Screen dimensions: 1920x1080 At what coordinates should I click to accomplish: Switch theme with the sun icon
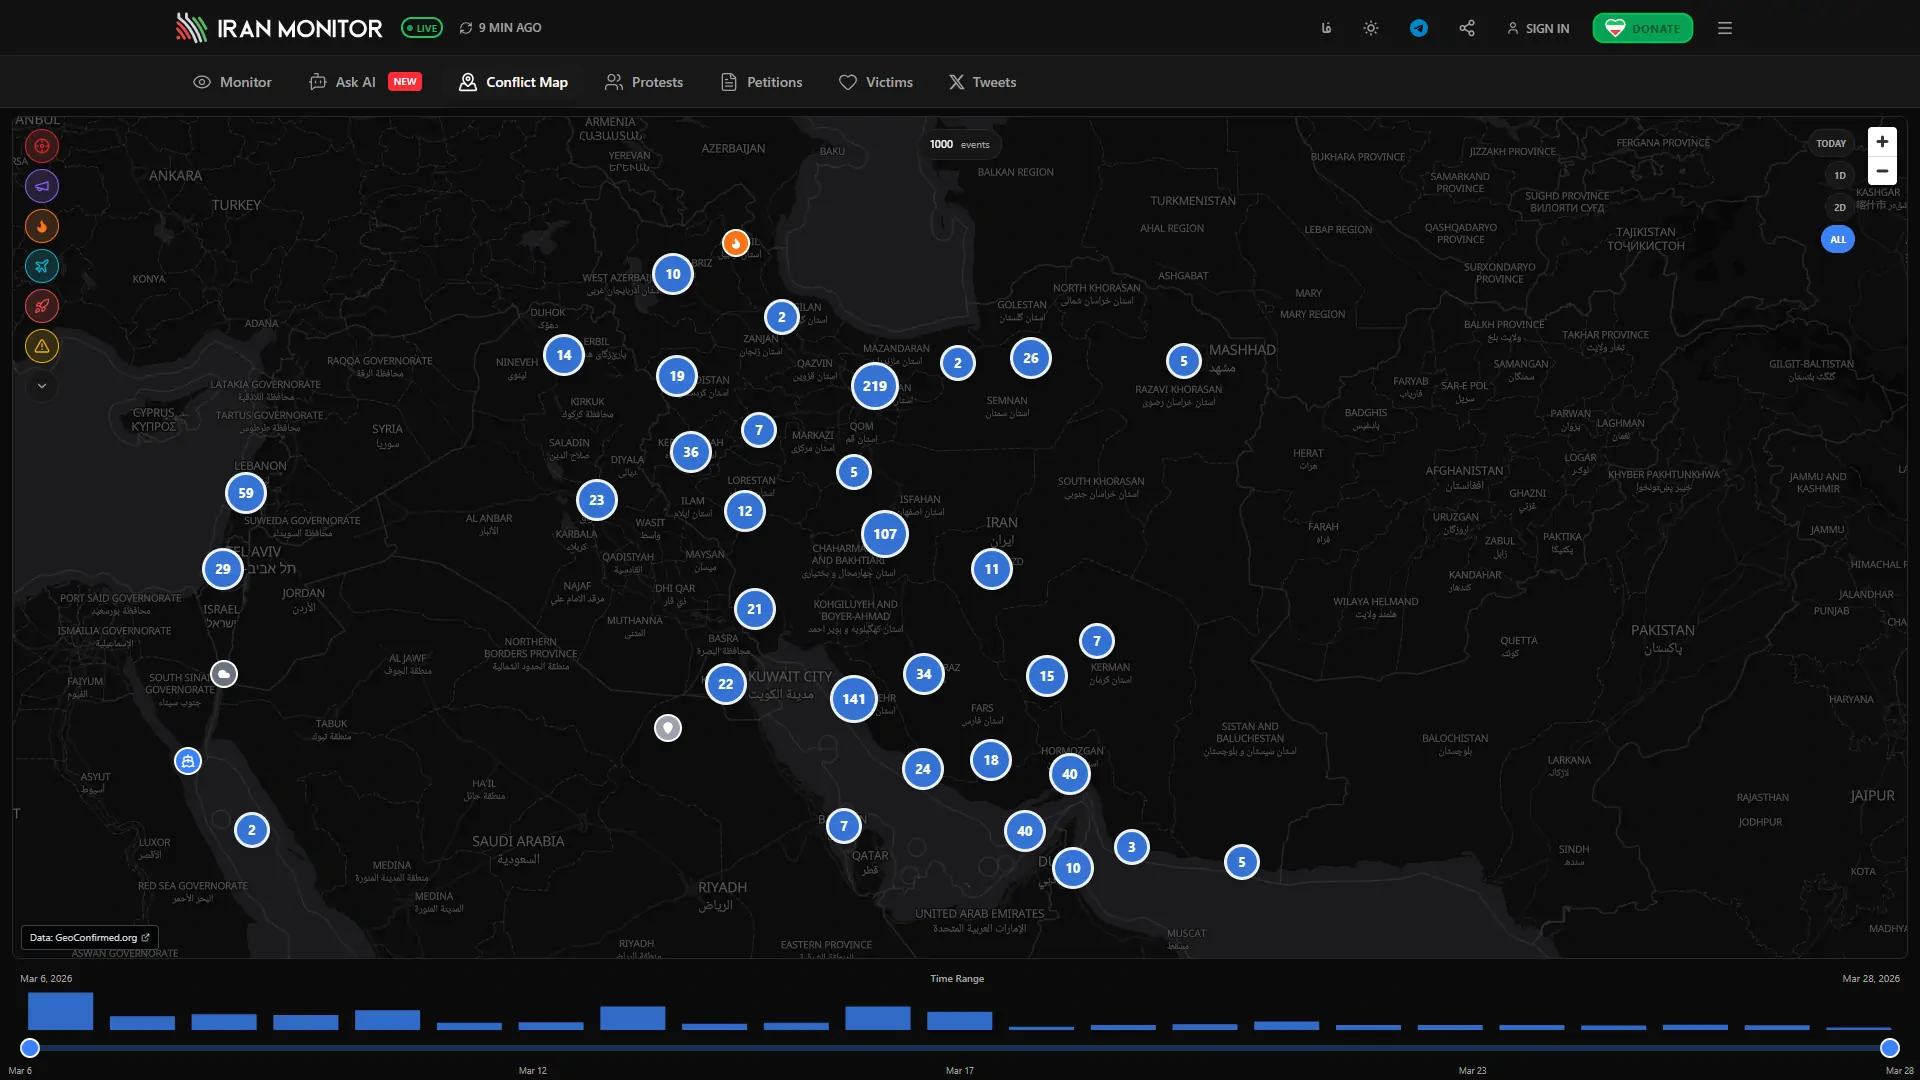1371,28
